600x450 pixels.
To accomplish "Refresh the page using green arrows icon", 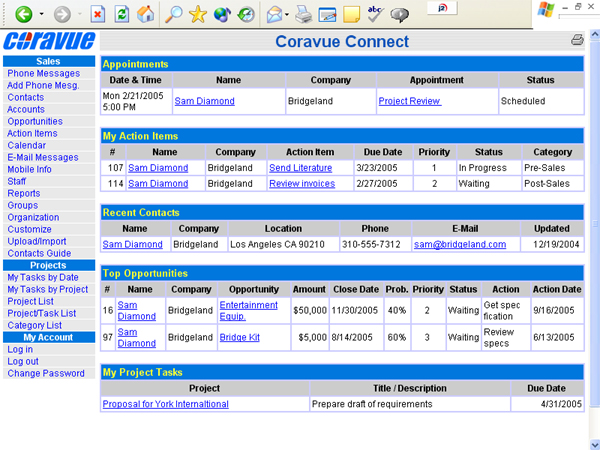I will tap(121, 15).
